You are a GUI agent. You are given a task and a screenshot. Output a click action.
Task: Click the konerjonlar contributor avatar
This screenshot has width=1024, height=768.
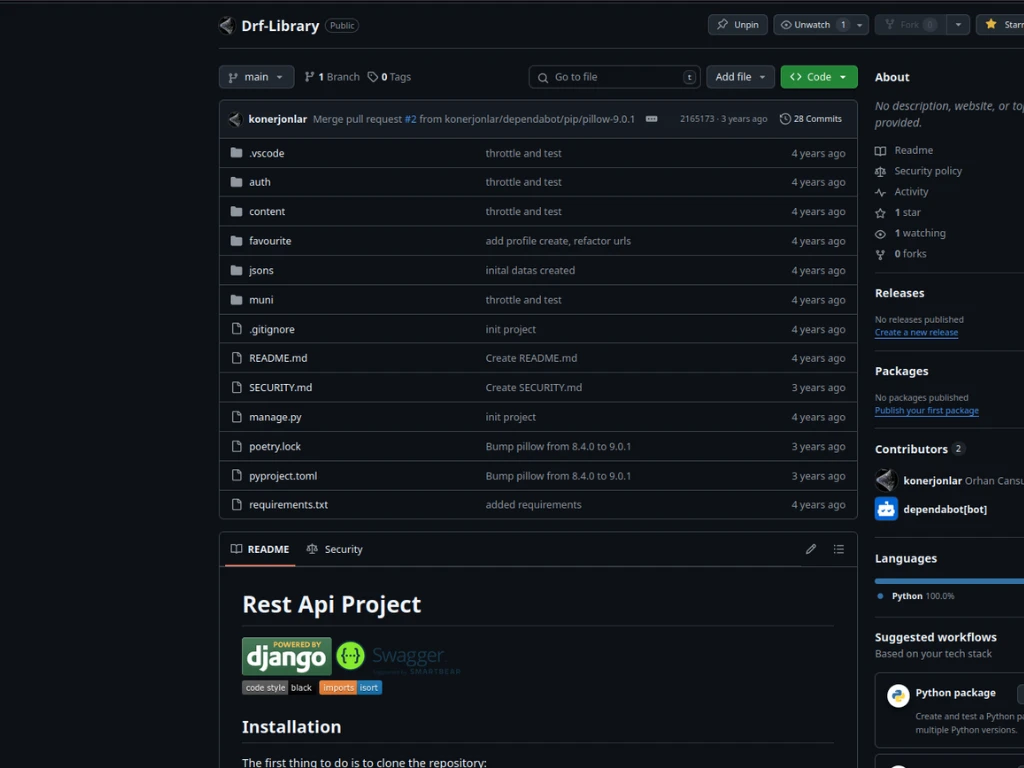886,481
